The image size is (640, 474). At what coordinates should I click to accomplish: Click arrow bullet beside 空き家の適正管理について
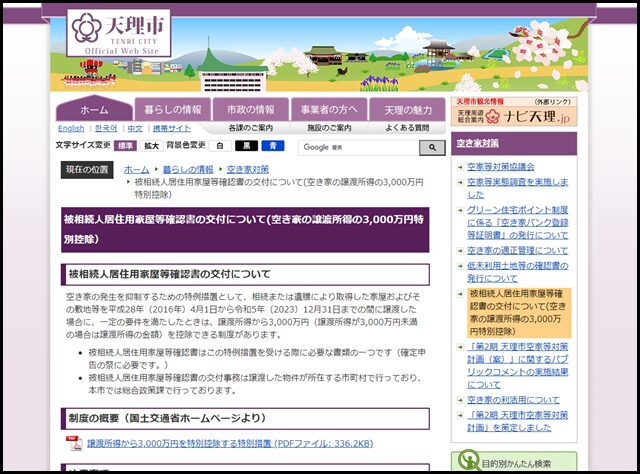(460, 251)
